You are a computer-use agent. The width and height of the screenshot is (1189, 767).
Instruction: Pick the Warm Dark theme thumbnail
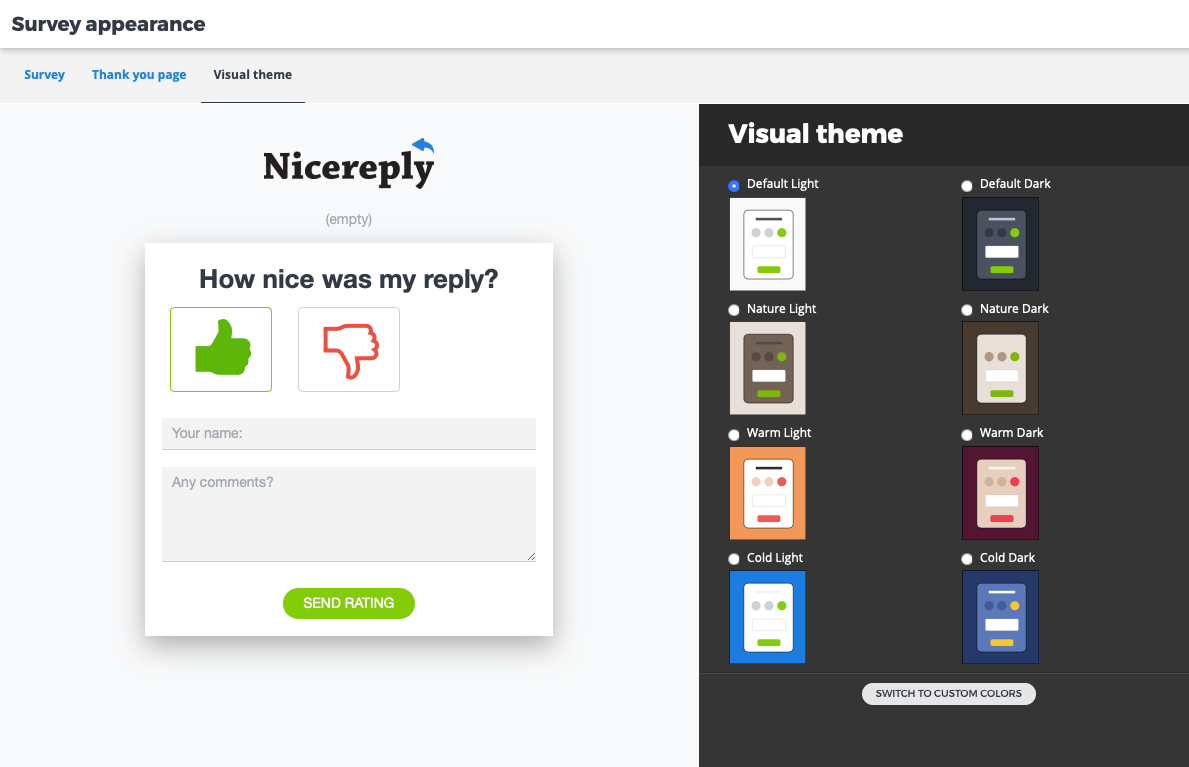coord(1000,493)
